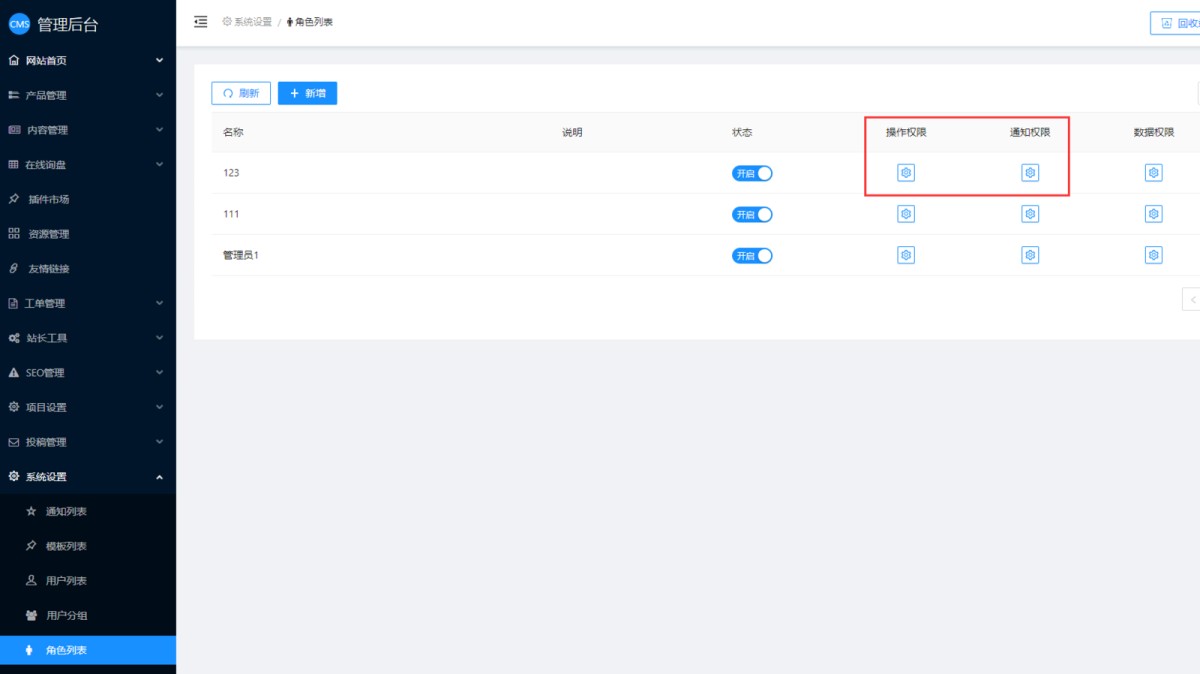Click the document icon beside 工单管理
Viewport: 1200px width, 674px height.
pos(14,303)
